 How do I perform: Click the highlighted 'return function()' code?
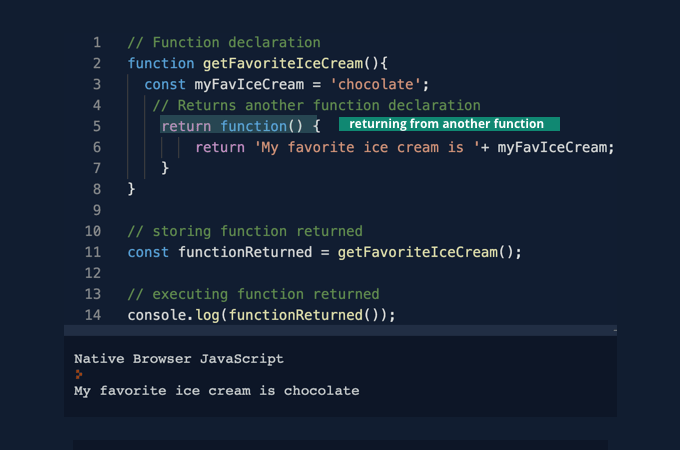[239, 126]
